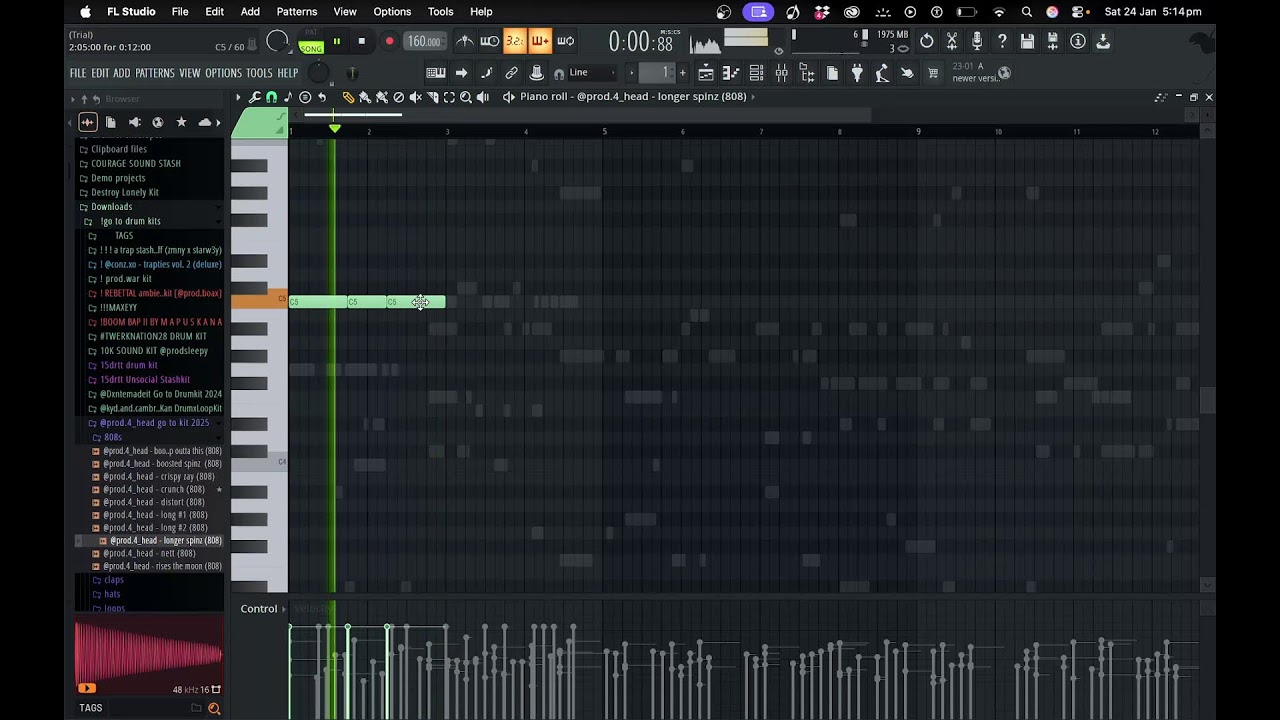The width and height of the screenshot is (1280, 720).
Task: Open the Patterns menu in macOS menu bar
Action: [296, 12]
